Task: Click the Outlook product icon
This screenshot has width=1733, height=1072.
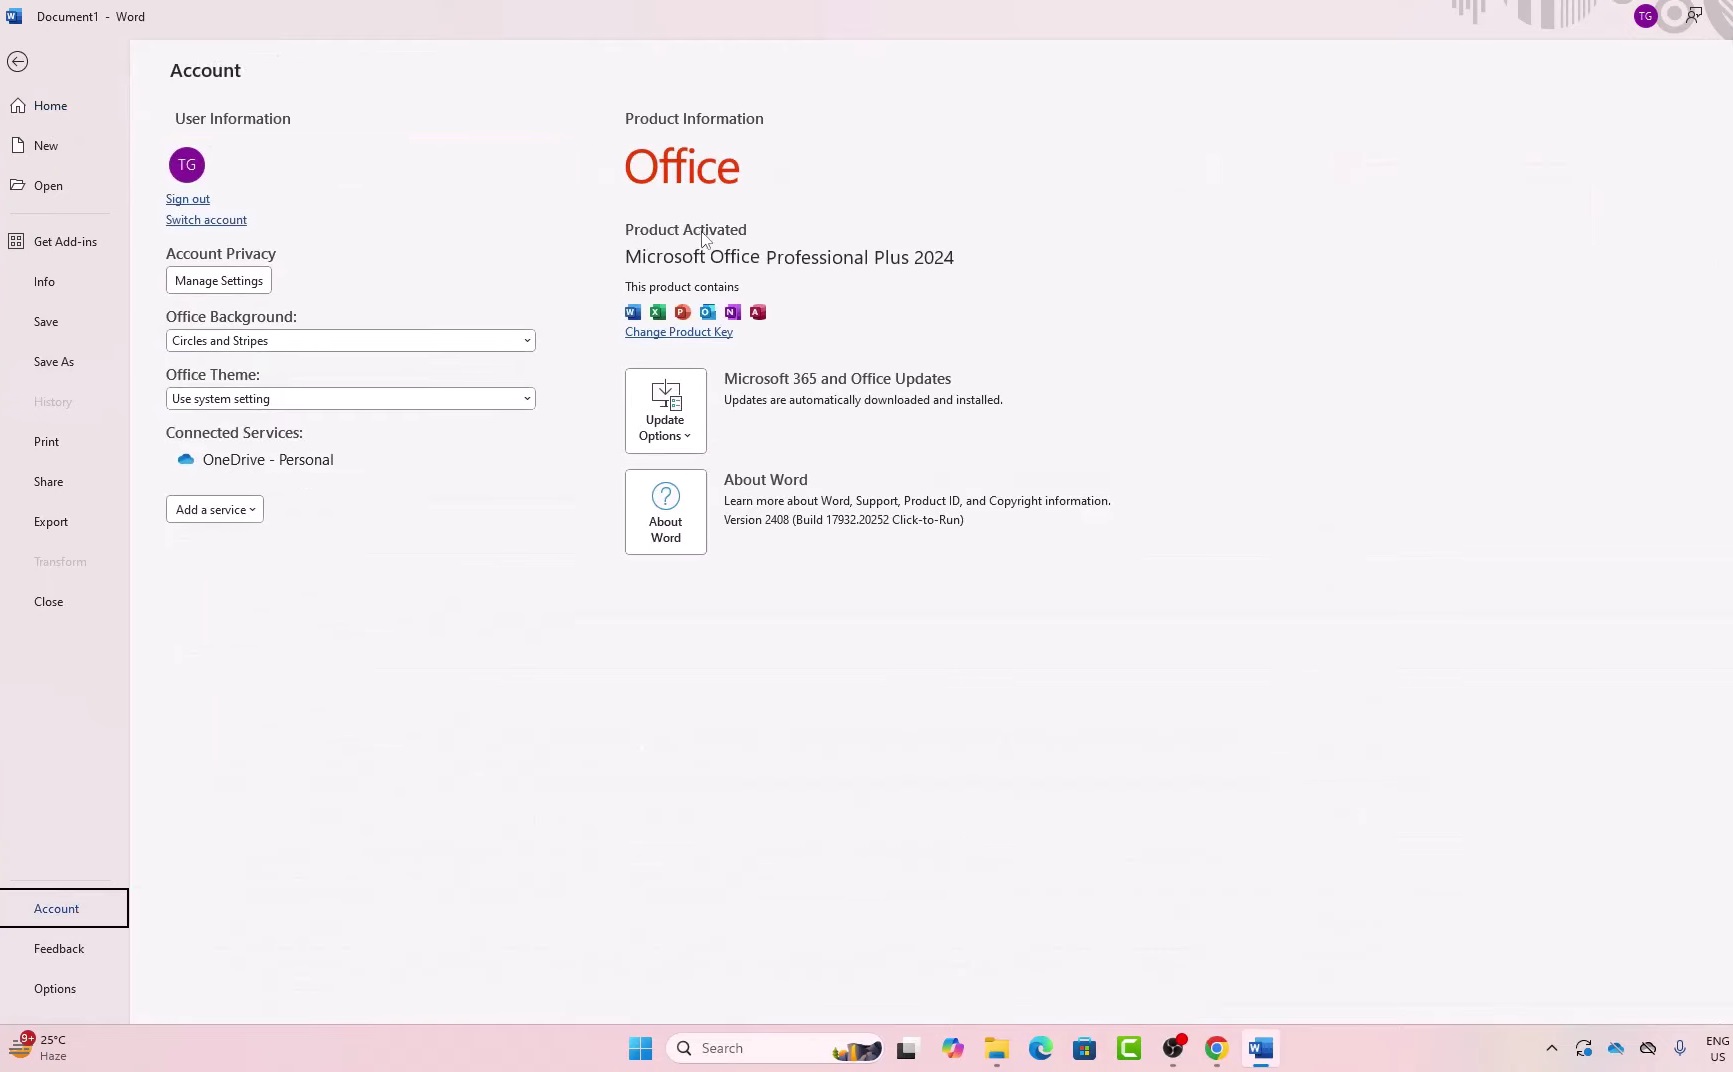Action: pyautogui.click(x=708, y=312)
